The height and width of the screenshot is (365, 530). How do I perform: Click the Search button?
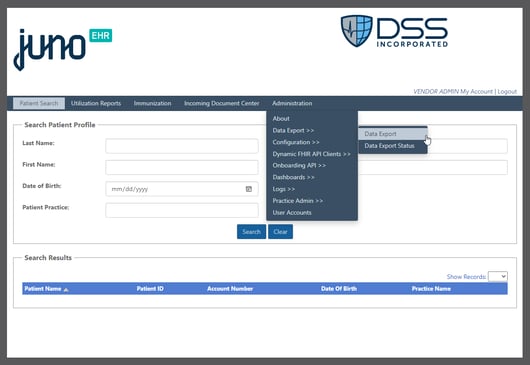[251, 232]
